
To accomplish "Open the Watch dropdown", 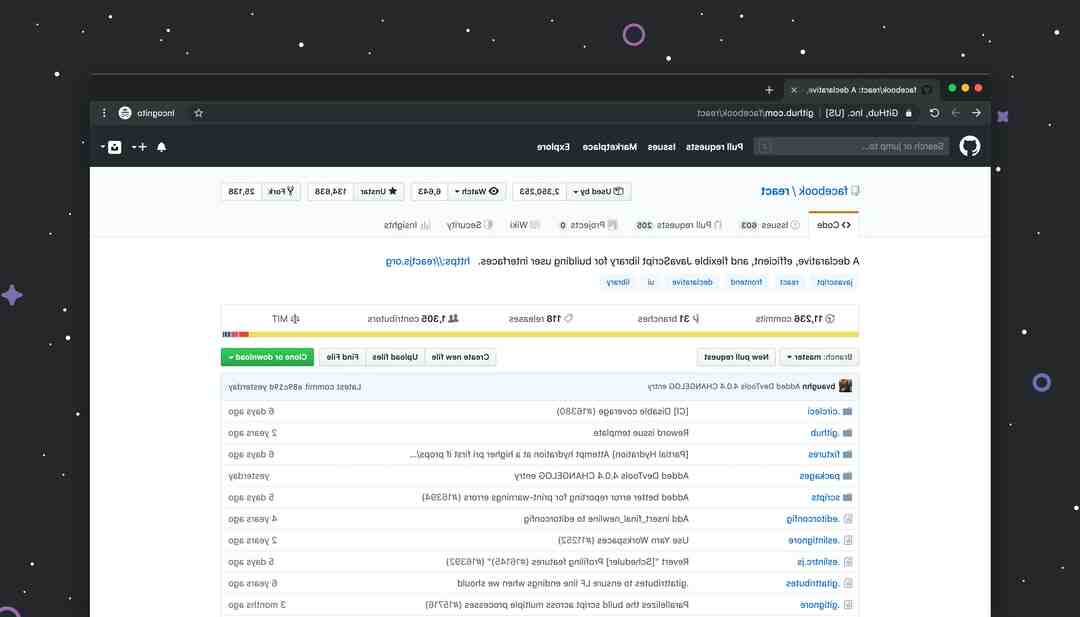I will (x=477, y=191).
